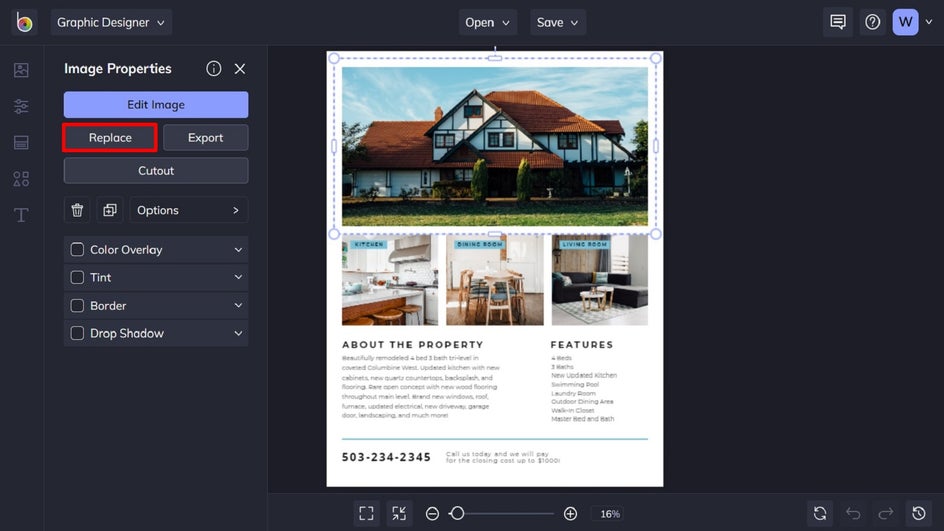Image resolution: width=944 pixels, height=531 pixels.
Task: Close the Image Properties panel
Action: point(240,69)
